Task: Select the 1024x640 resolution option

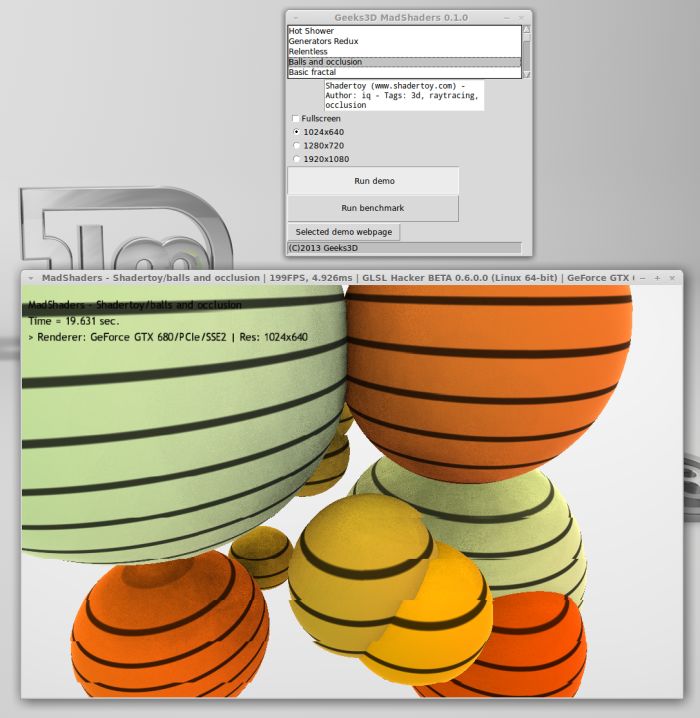Action: 297,132
